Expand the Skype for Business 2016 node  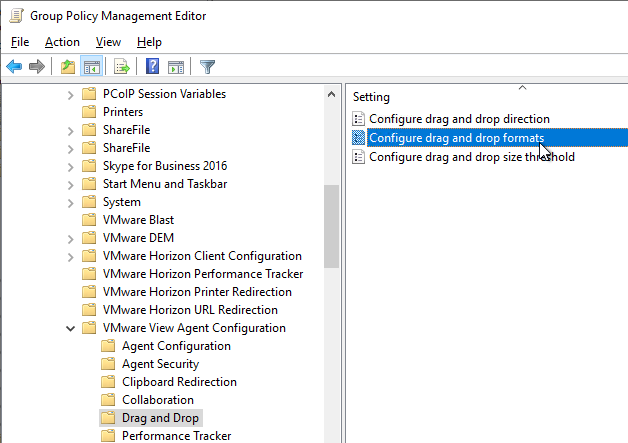point(70,167)
